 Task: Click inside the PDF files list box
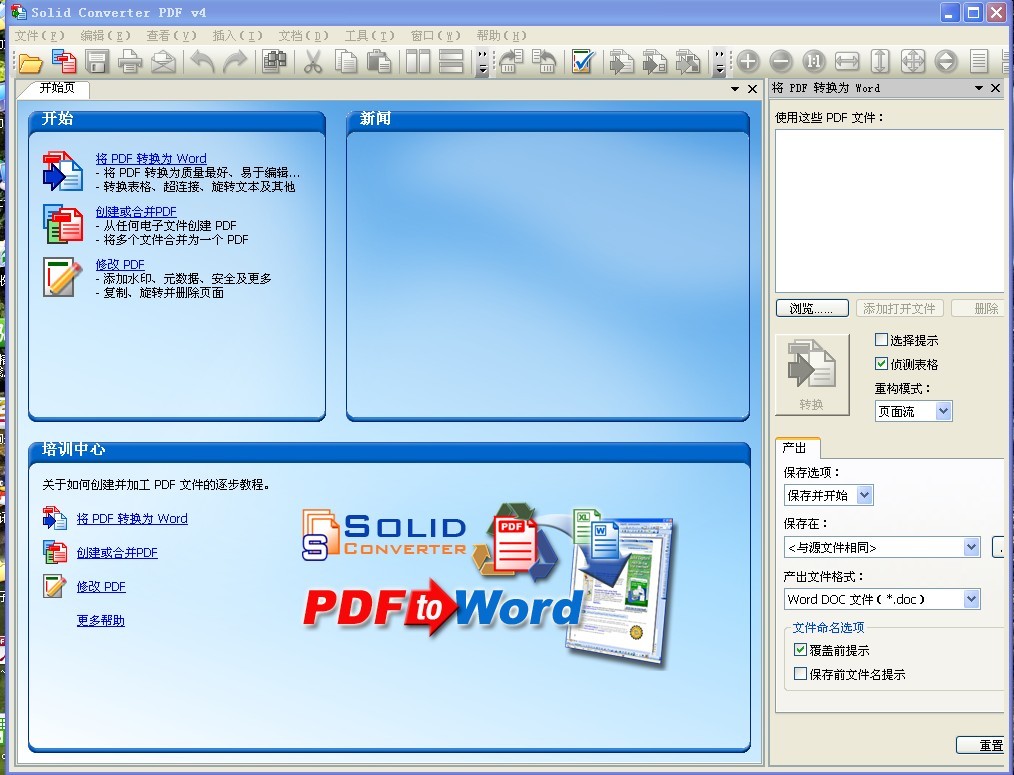(889, 211)
